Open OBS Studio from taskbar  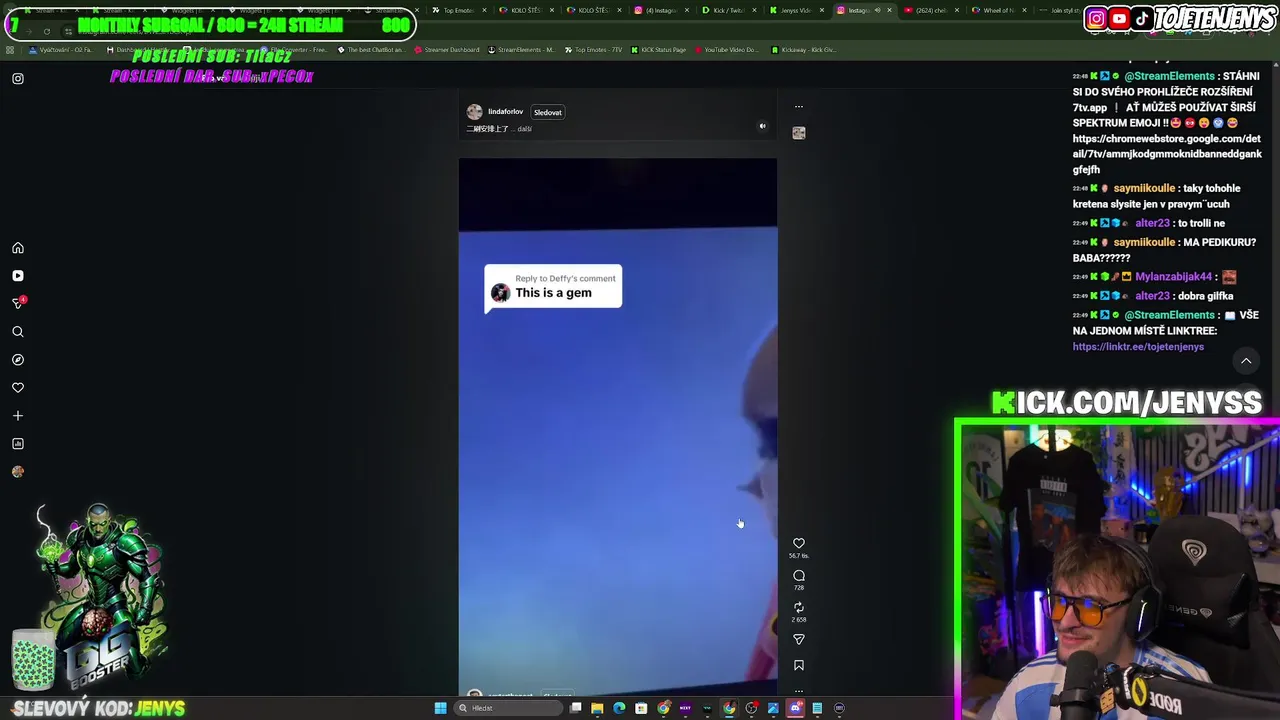[751, 708]
